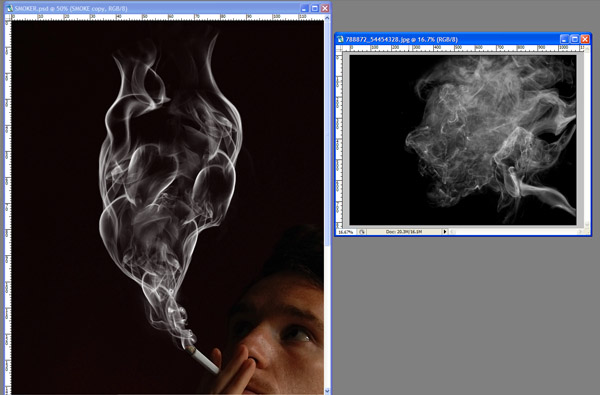
Task: Click the document icon in the 788872_54454328.jpg title bar
Action: 340,39
